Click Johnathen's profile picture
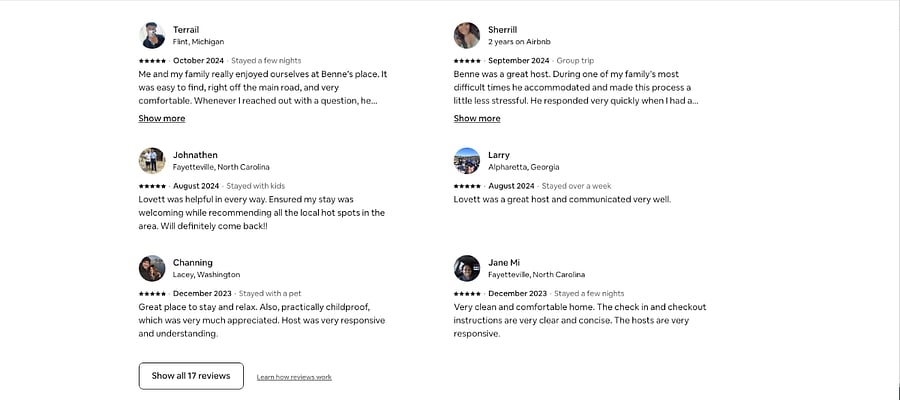Viewport: 900px width, 400px height. pos(152,161)
